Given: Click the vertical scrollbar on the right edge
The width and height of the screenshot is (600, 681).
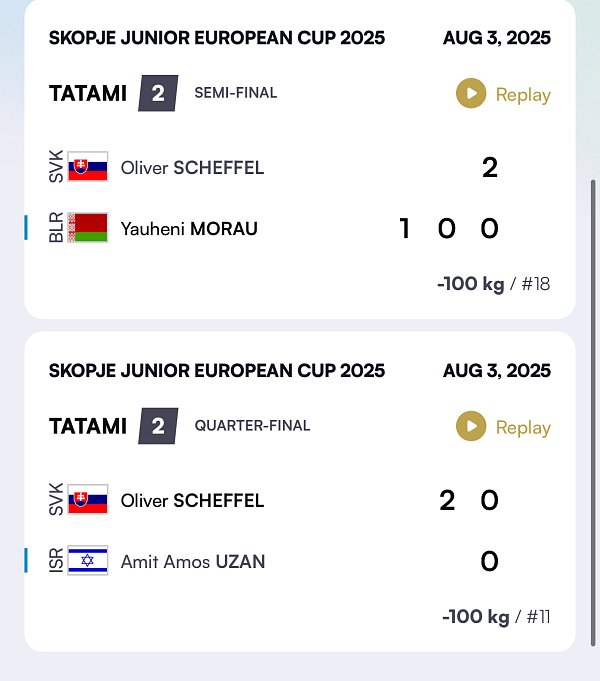Looking at the screenshot, I should pyautogui.click(x=593, y=413).
